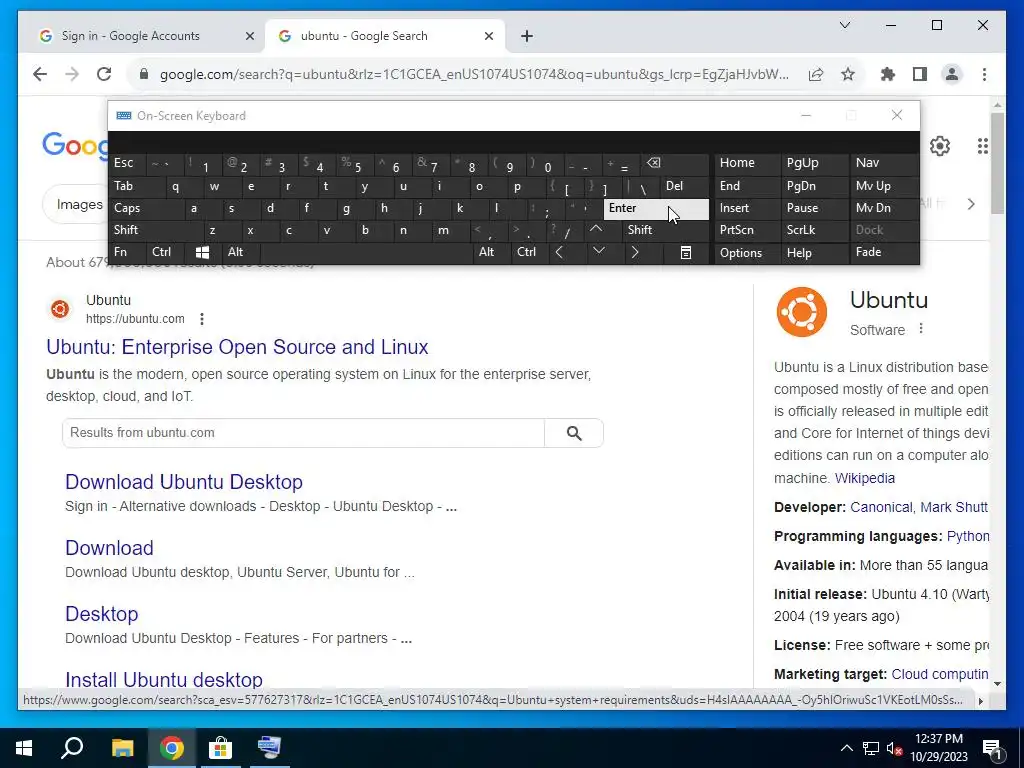Click the Windows logo key on keyboard
The width and height of the screenshot is (1024, 768).
point(202,252)
